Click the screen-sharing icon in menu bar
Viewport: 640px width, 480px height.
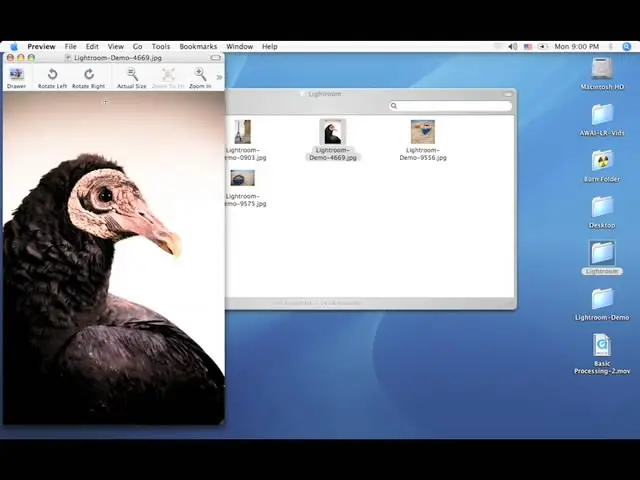[x=542, y=47]
